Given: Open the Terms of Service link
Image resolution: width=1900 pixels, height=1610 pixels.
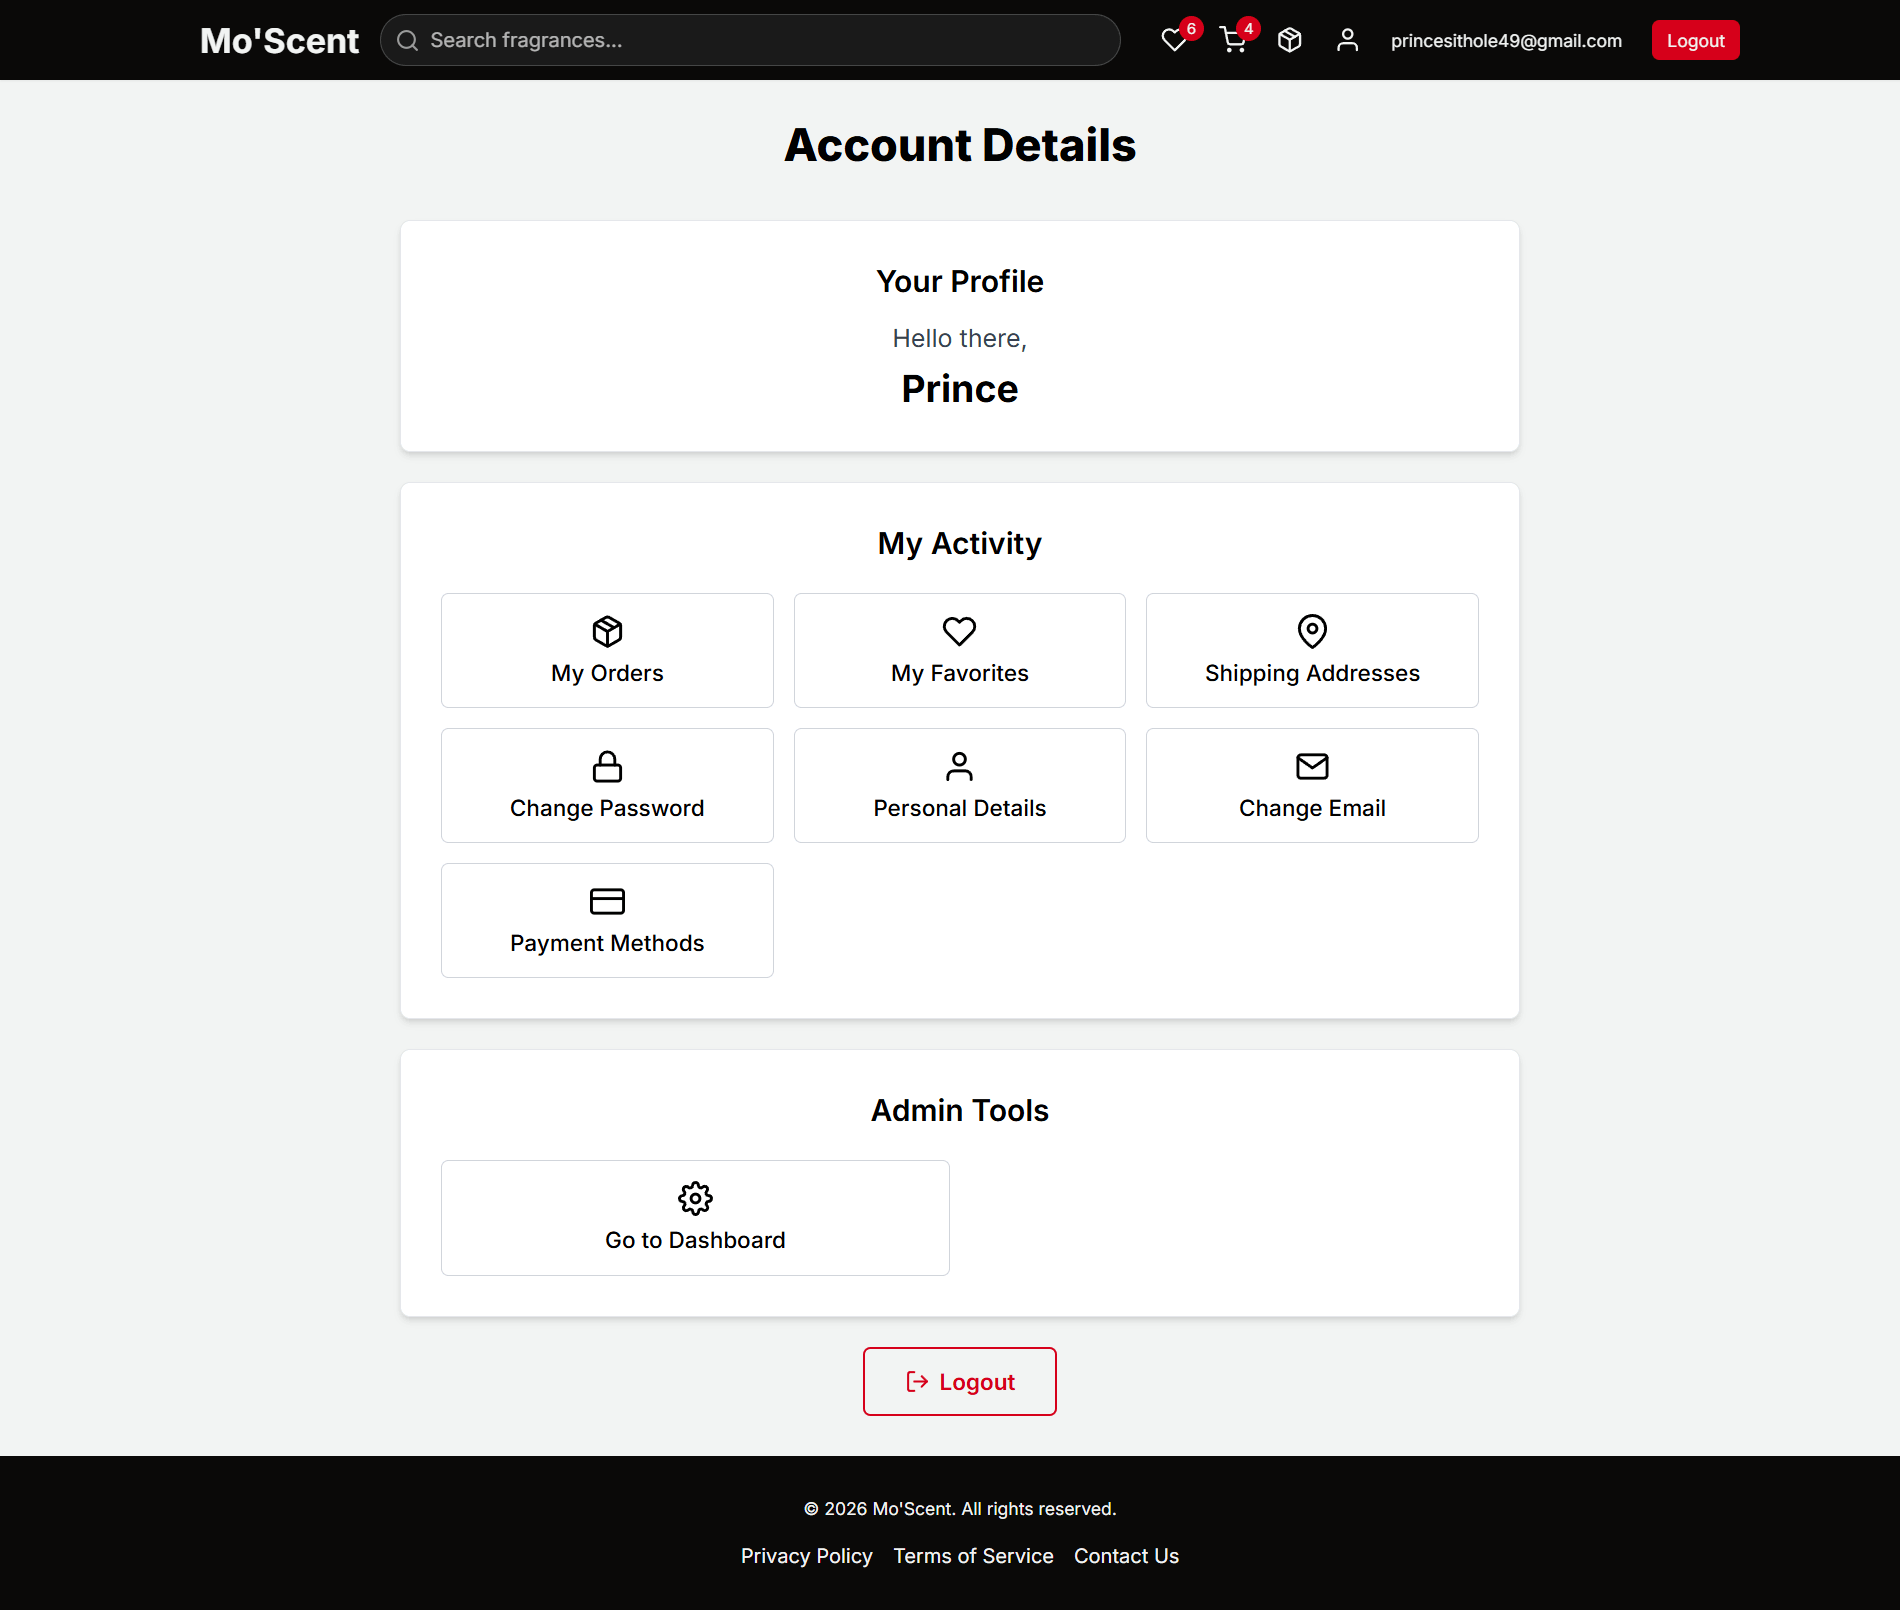Looking at the screenshot, I should pos(972,1556).
